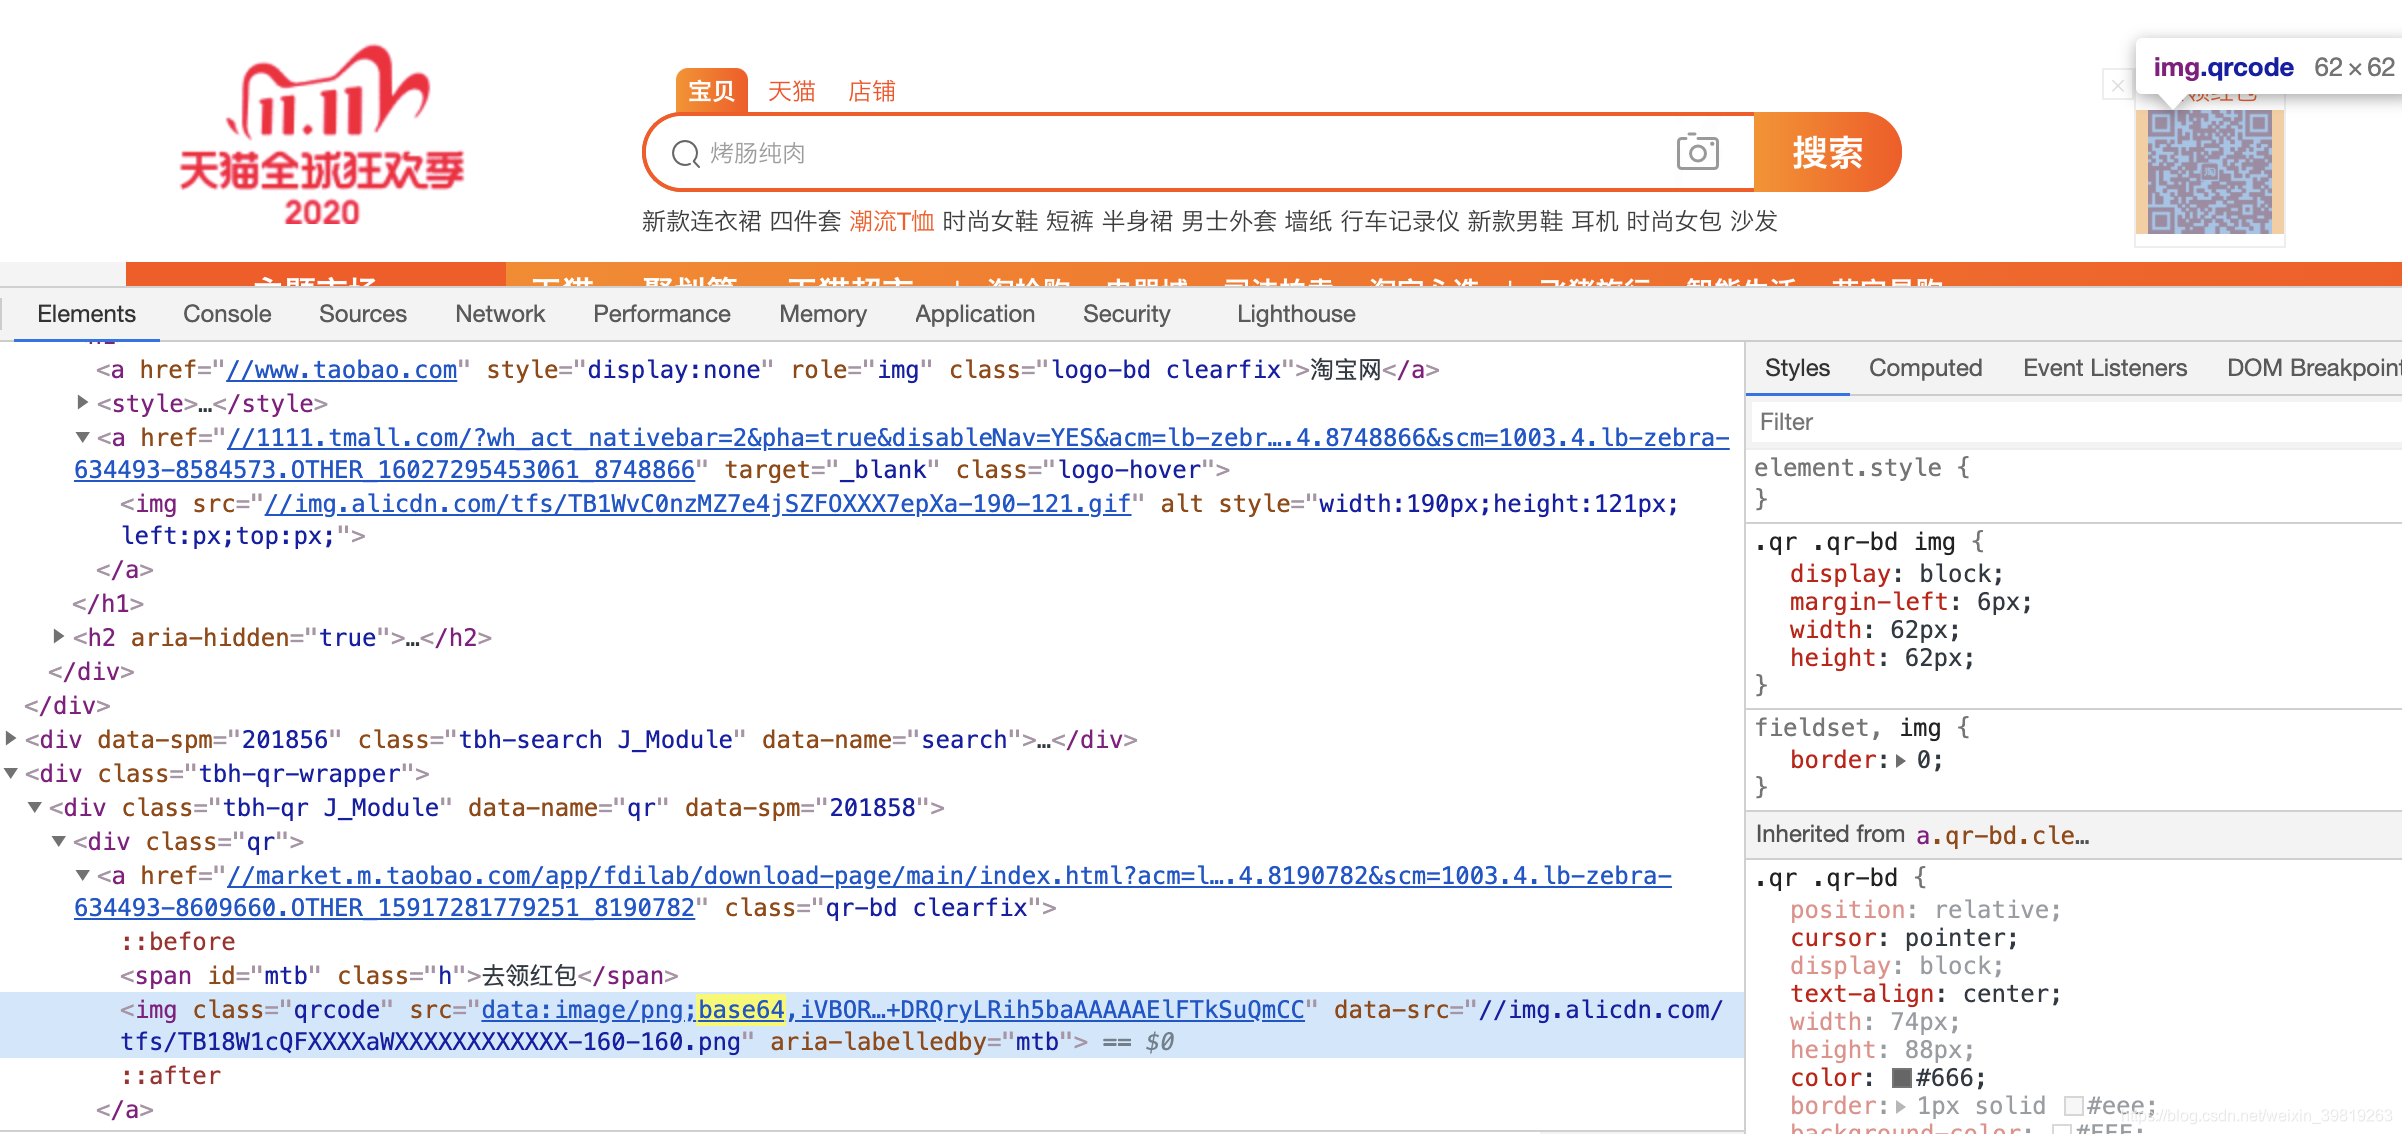The height and width of the screenshot is (1134, 2402).
Task: Open the Application DevTools tab
Action: 975,314
